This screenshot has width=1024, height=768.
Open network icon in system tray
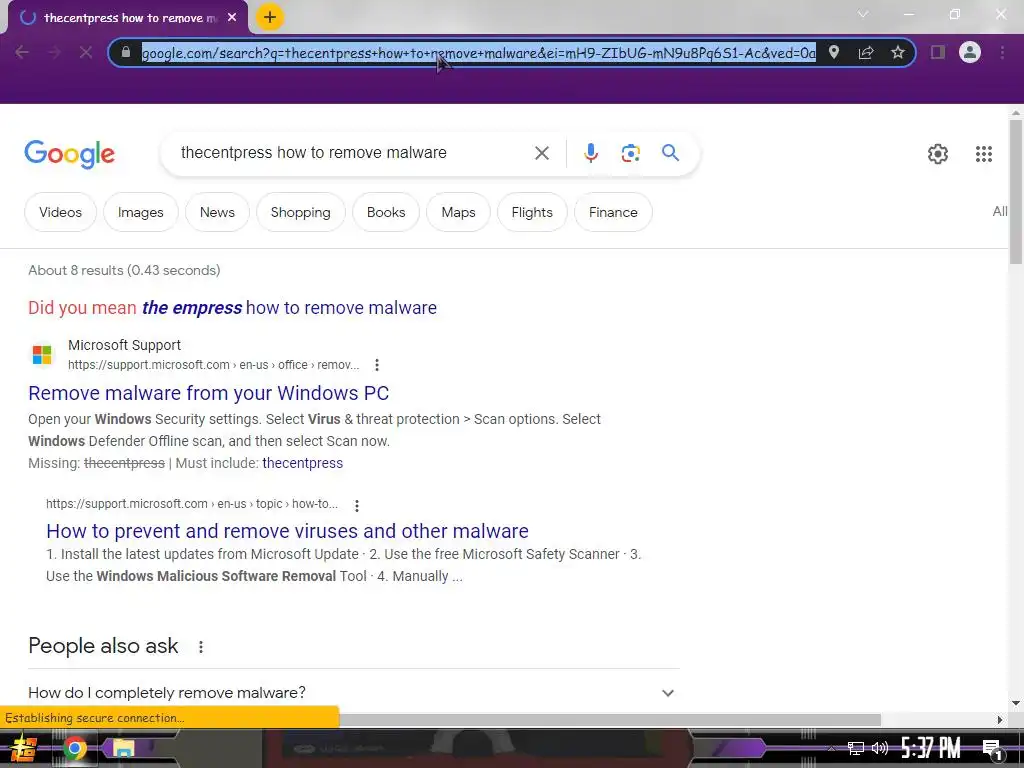856,748
